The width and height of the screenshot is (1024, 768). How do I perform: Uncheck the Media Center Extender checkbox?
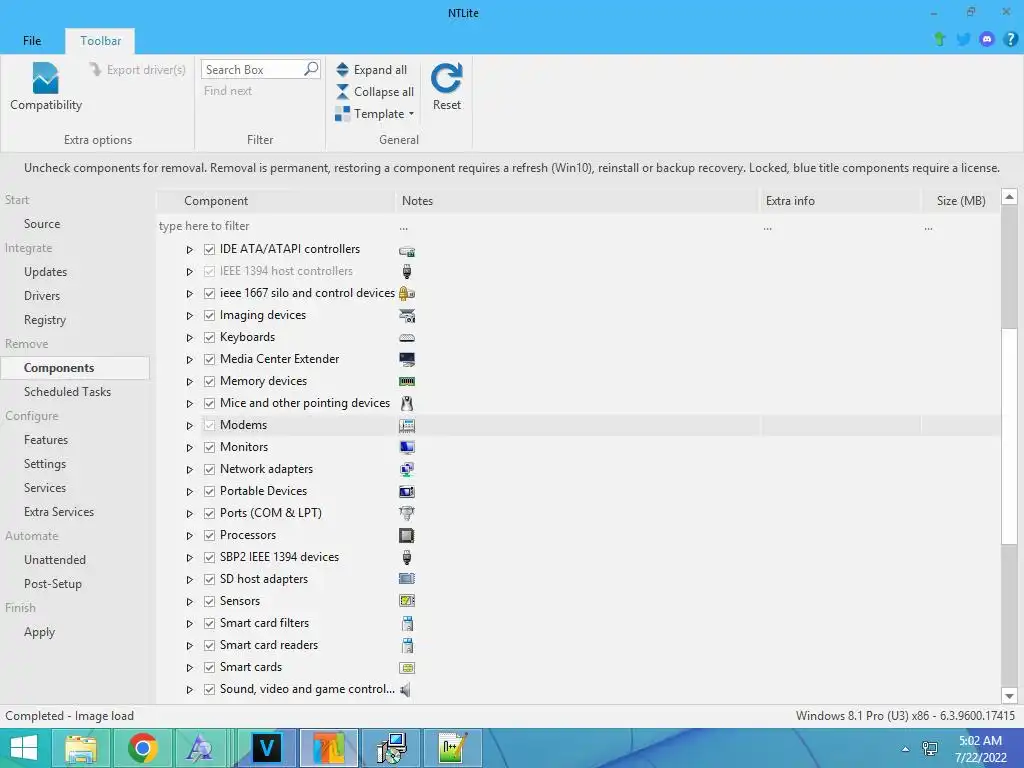209,359
